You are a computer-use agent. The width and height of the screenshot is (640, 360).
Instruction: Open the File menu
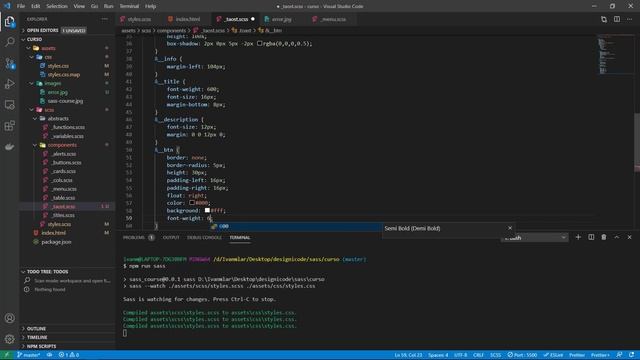[21, 6]
